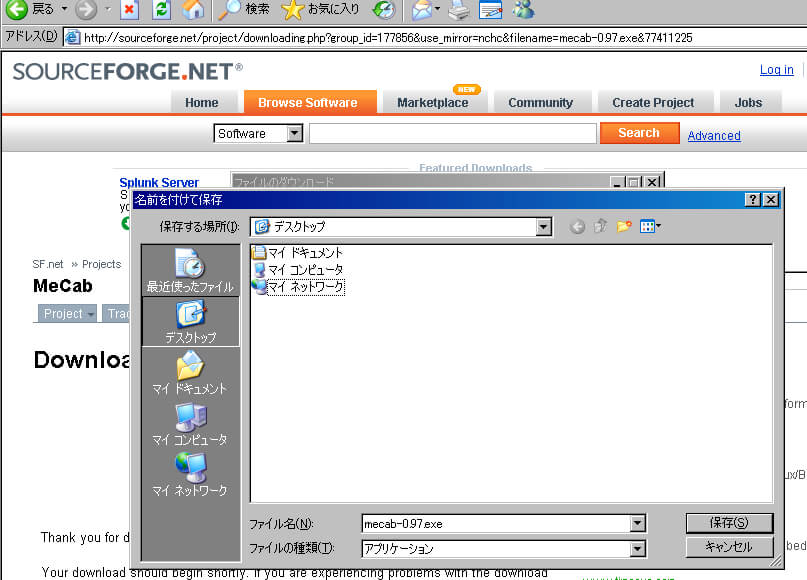
Task: Open the view menu icon in dialog
Action: (x=649, y=227)
